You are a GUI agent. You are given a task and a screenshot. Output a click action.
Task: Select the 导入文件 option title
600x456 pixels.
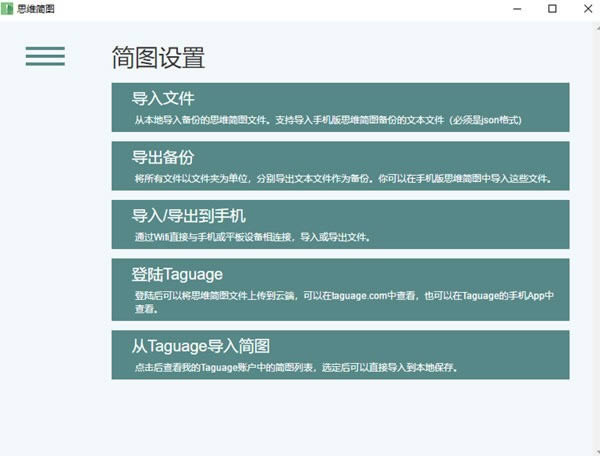(163, 99)
